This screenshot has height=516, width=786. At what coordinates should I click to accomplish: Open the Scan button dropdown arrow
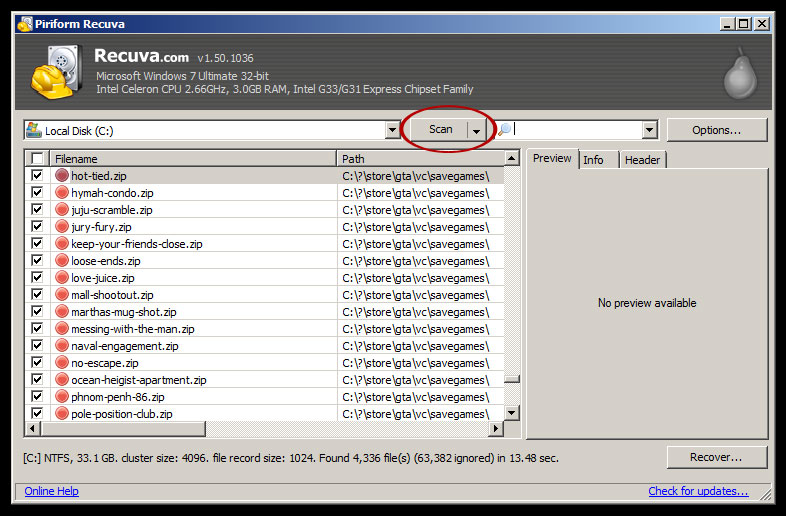click(476, 130)
